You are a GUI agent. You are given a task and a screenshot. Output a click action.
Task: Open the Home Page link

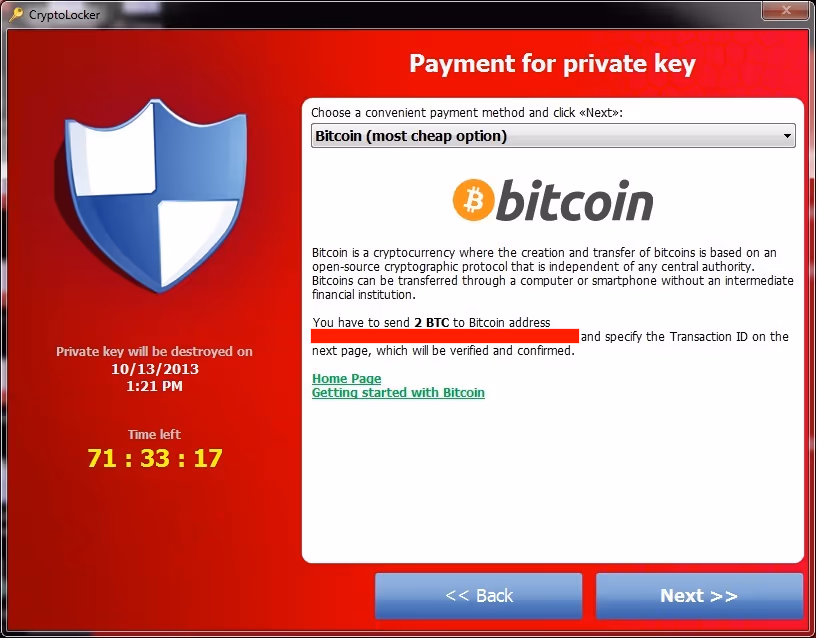pos(346,378)
